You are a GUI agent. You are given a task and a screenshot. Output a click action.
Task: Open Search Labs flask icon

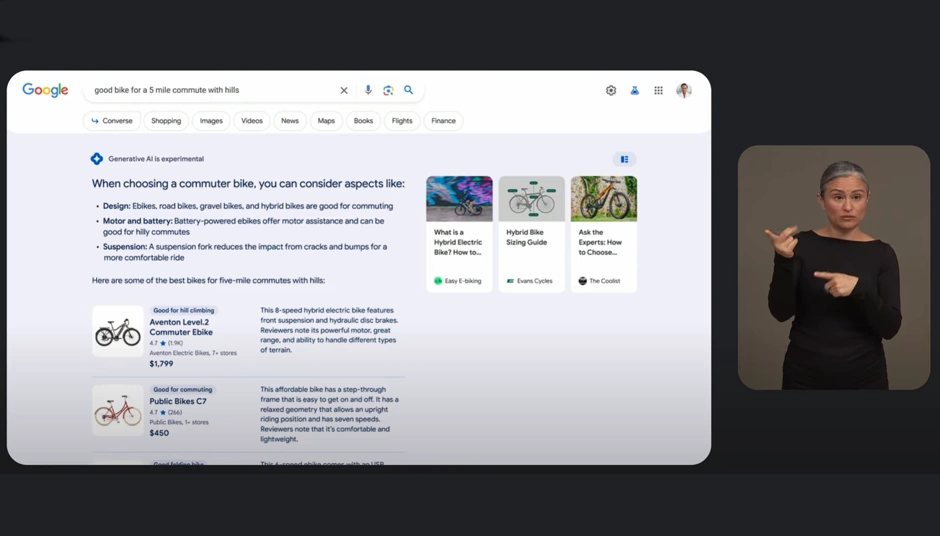click(x=634, y=91)
